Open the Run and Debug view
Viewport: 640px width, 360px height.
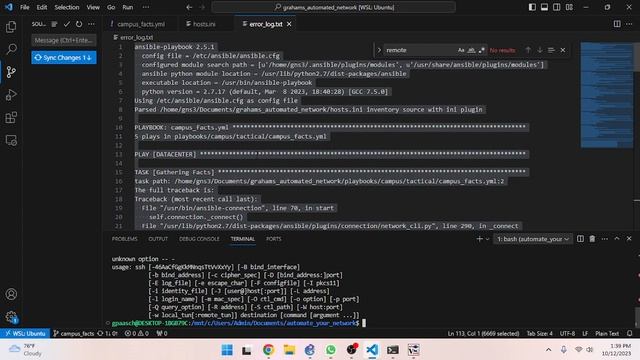(x=11, y=95)
